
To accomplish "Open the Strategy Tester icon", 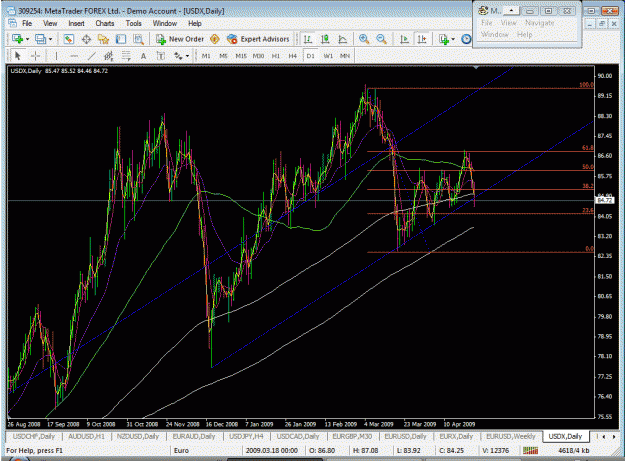I will 138,39.
